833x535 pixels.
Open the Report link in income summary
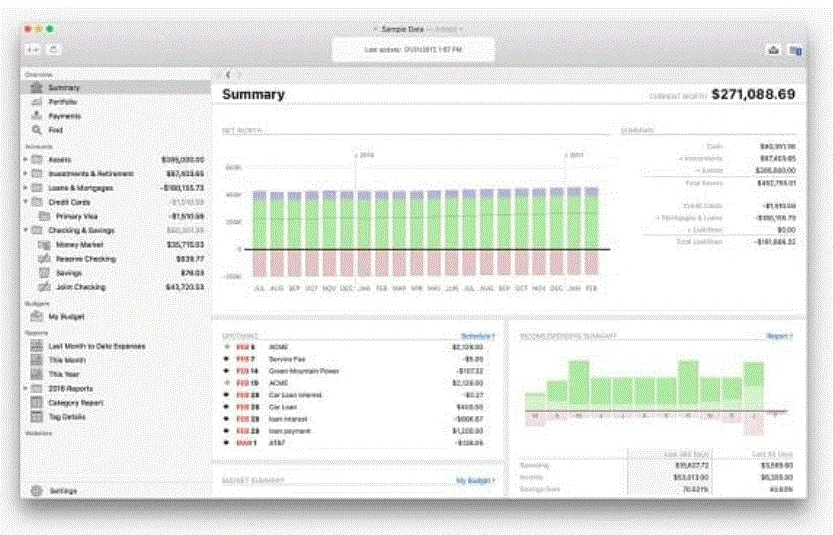tap(779, 336)
